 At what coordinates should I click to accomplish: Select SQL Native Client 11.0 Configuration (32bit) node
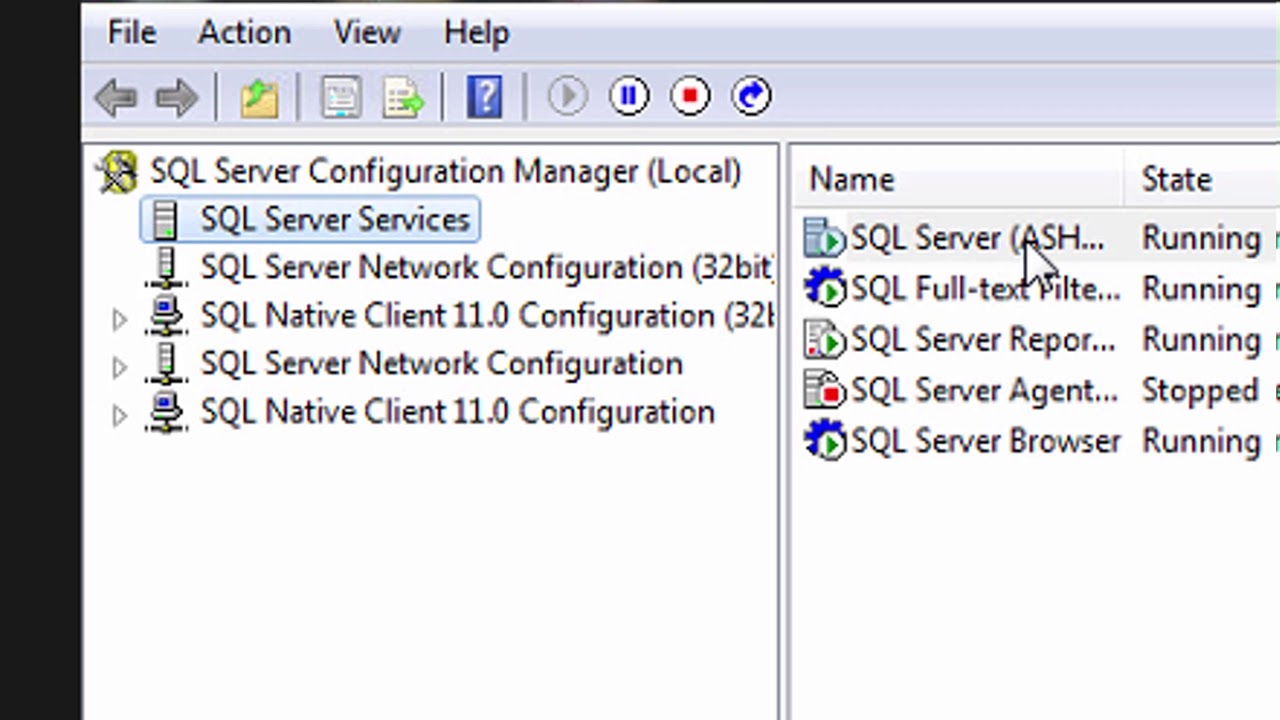click(x=487, y=316)
